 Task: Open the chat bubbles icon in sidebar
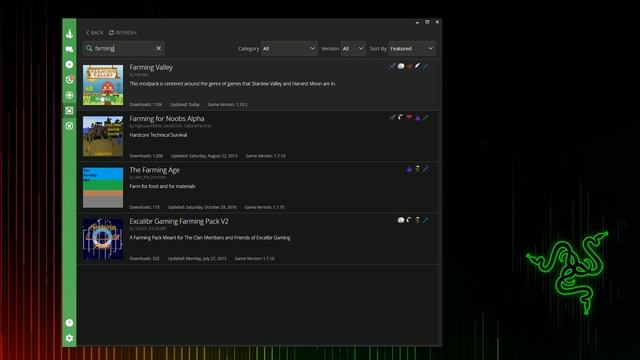click(69, 49)
